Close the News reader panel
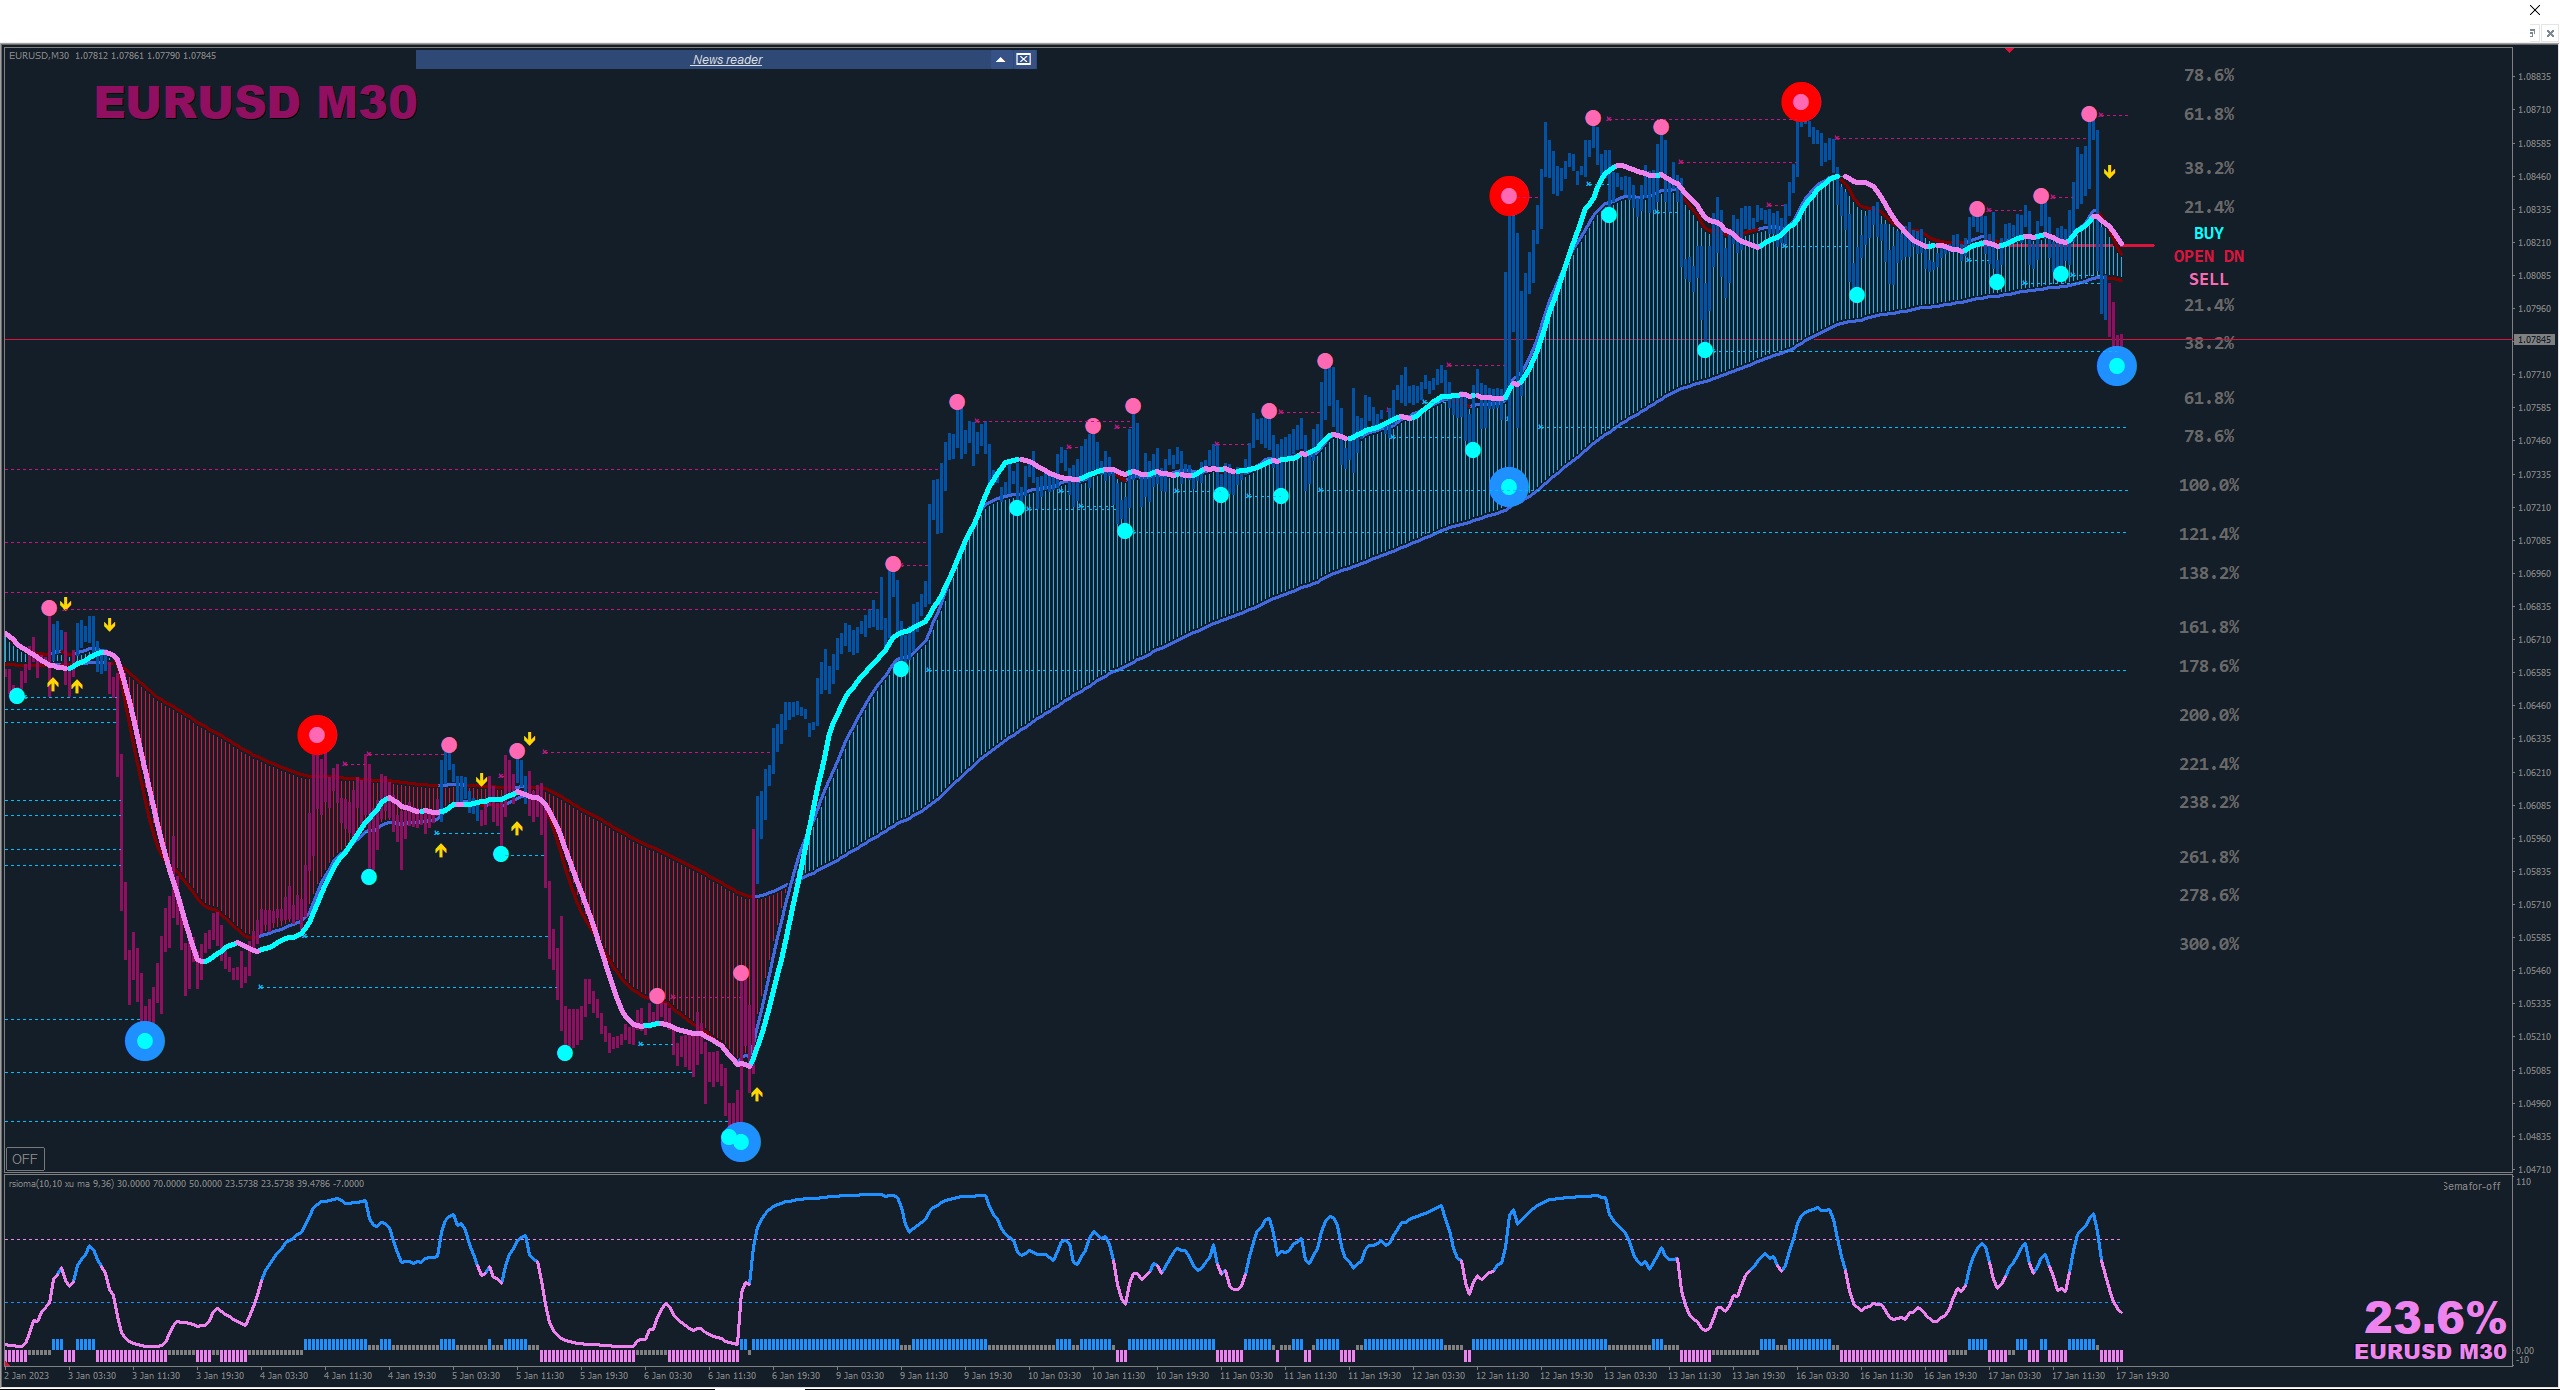 point(1024,60)
